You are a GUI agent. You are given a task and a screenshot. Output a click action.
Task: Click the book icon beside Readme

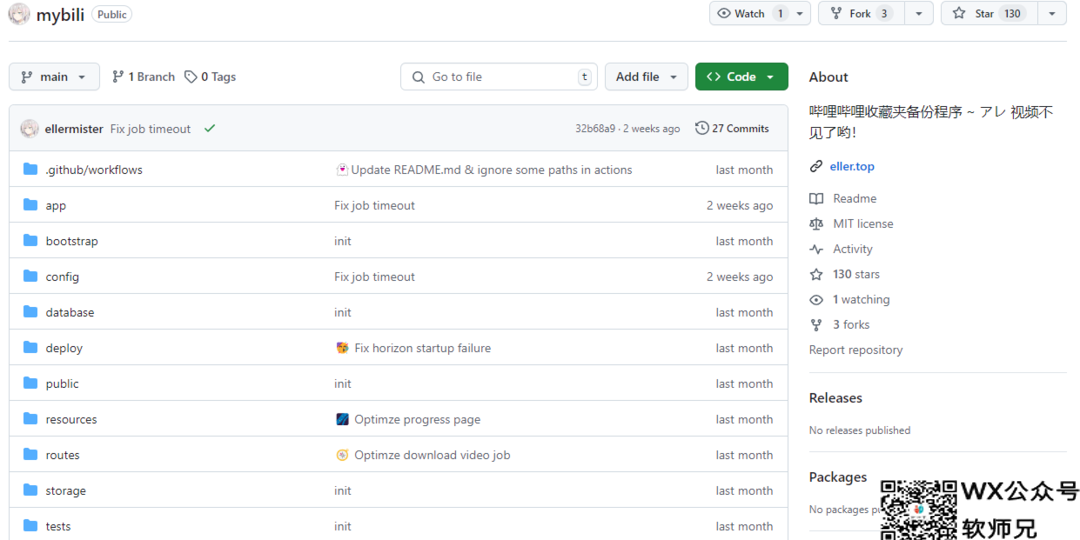[816, 198]
